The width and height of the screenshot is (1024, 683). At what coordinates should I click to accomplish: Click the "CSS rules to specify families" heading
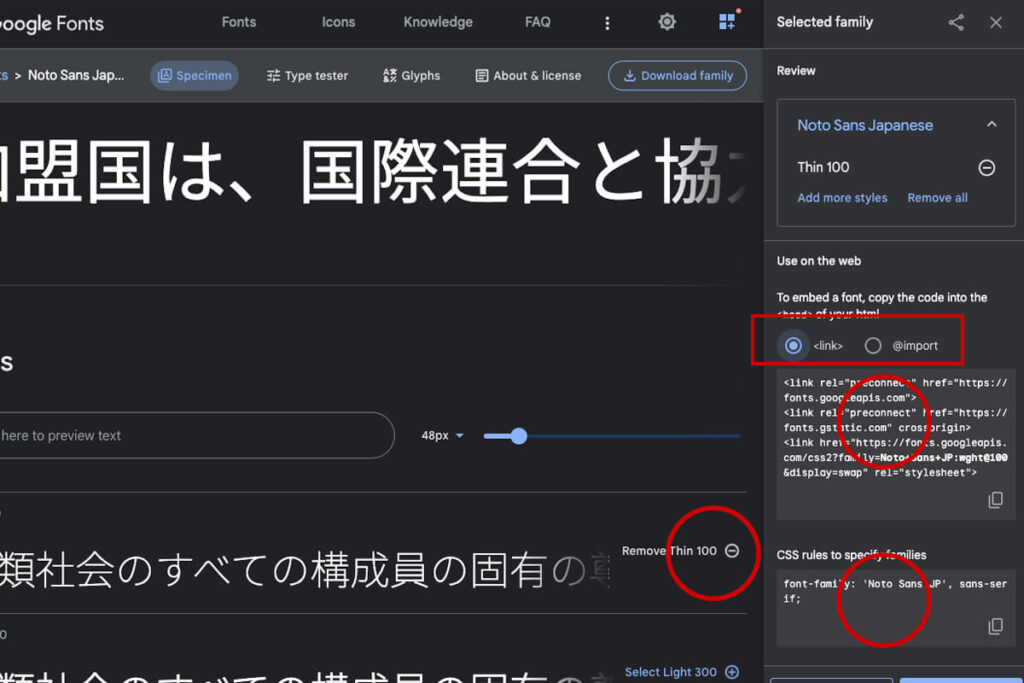[852, 555]
